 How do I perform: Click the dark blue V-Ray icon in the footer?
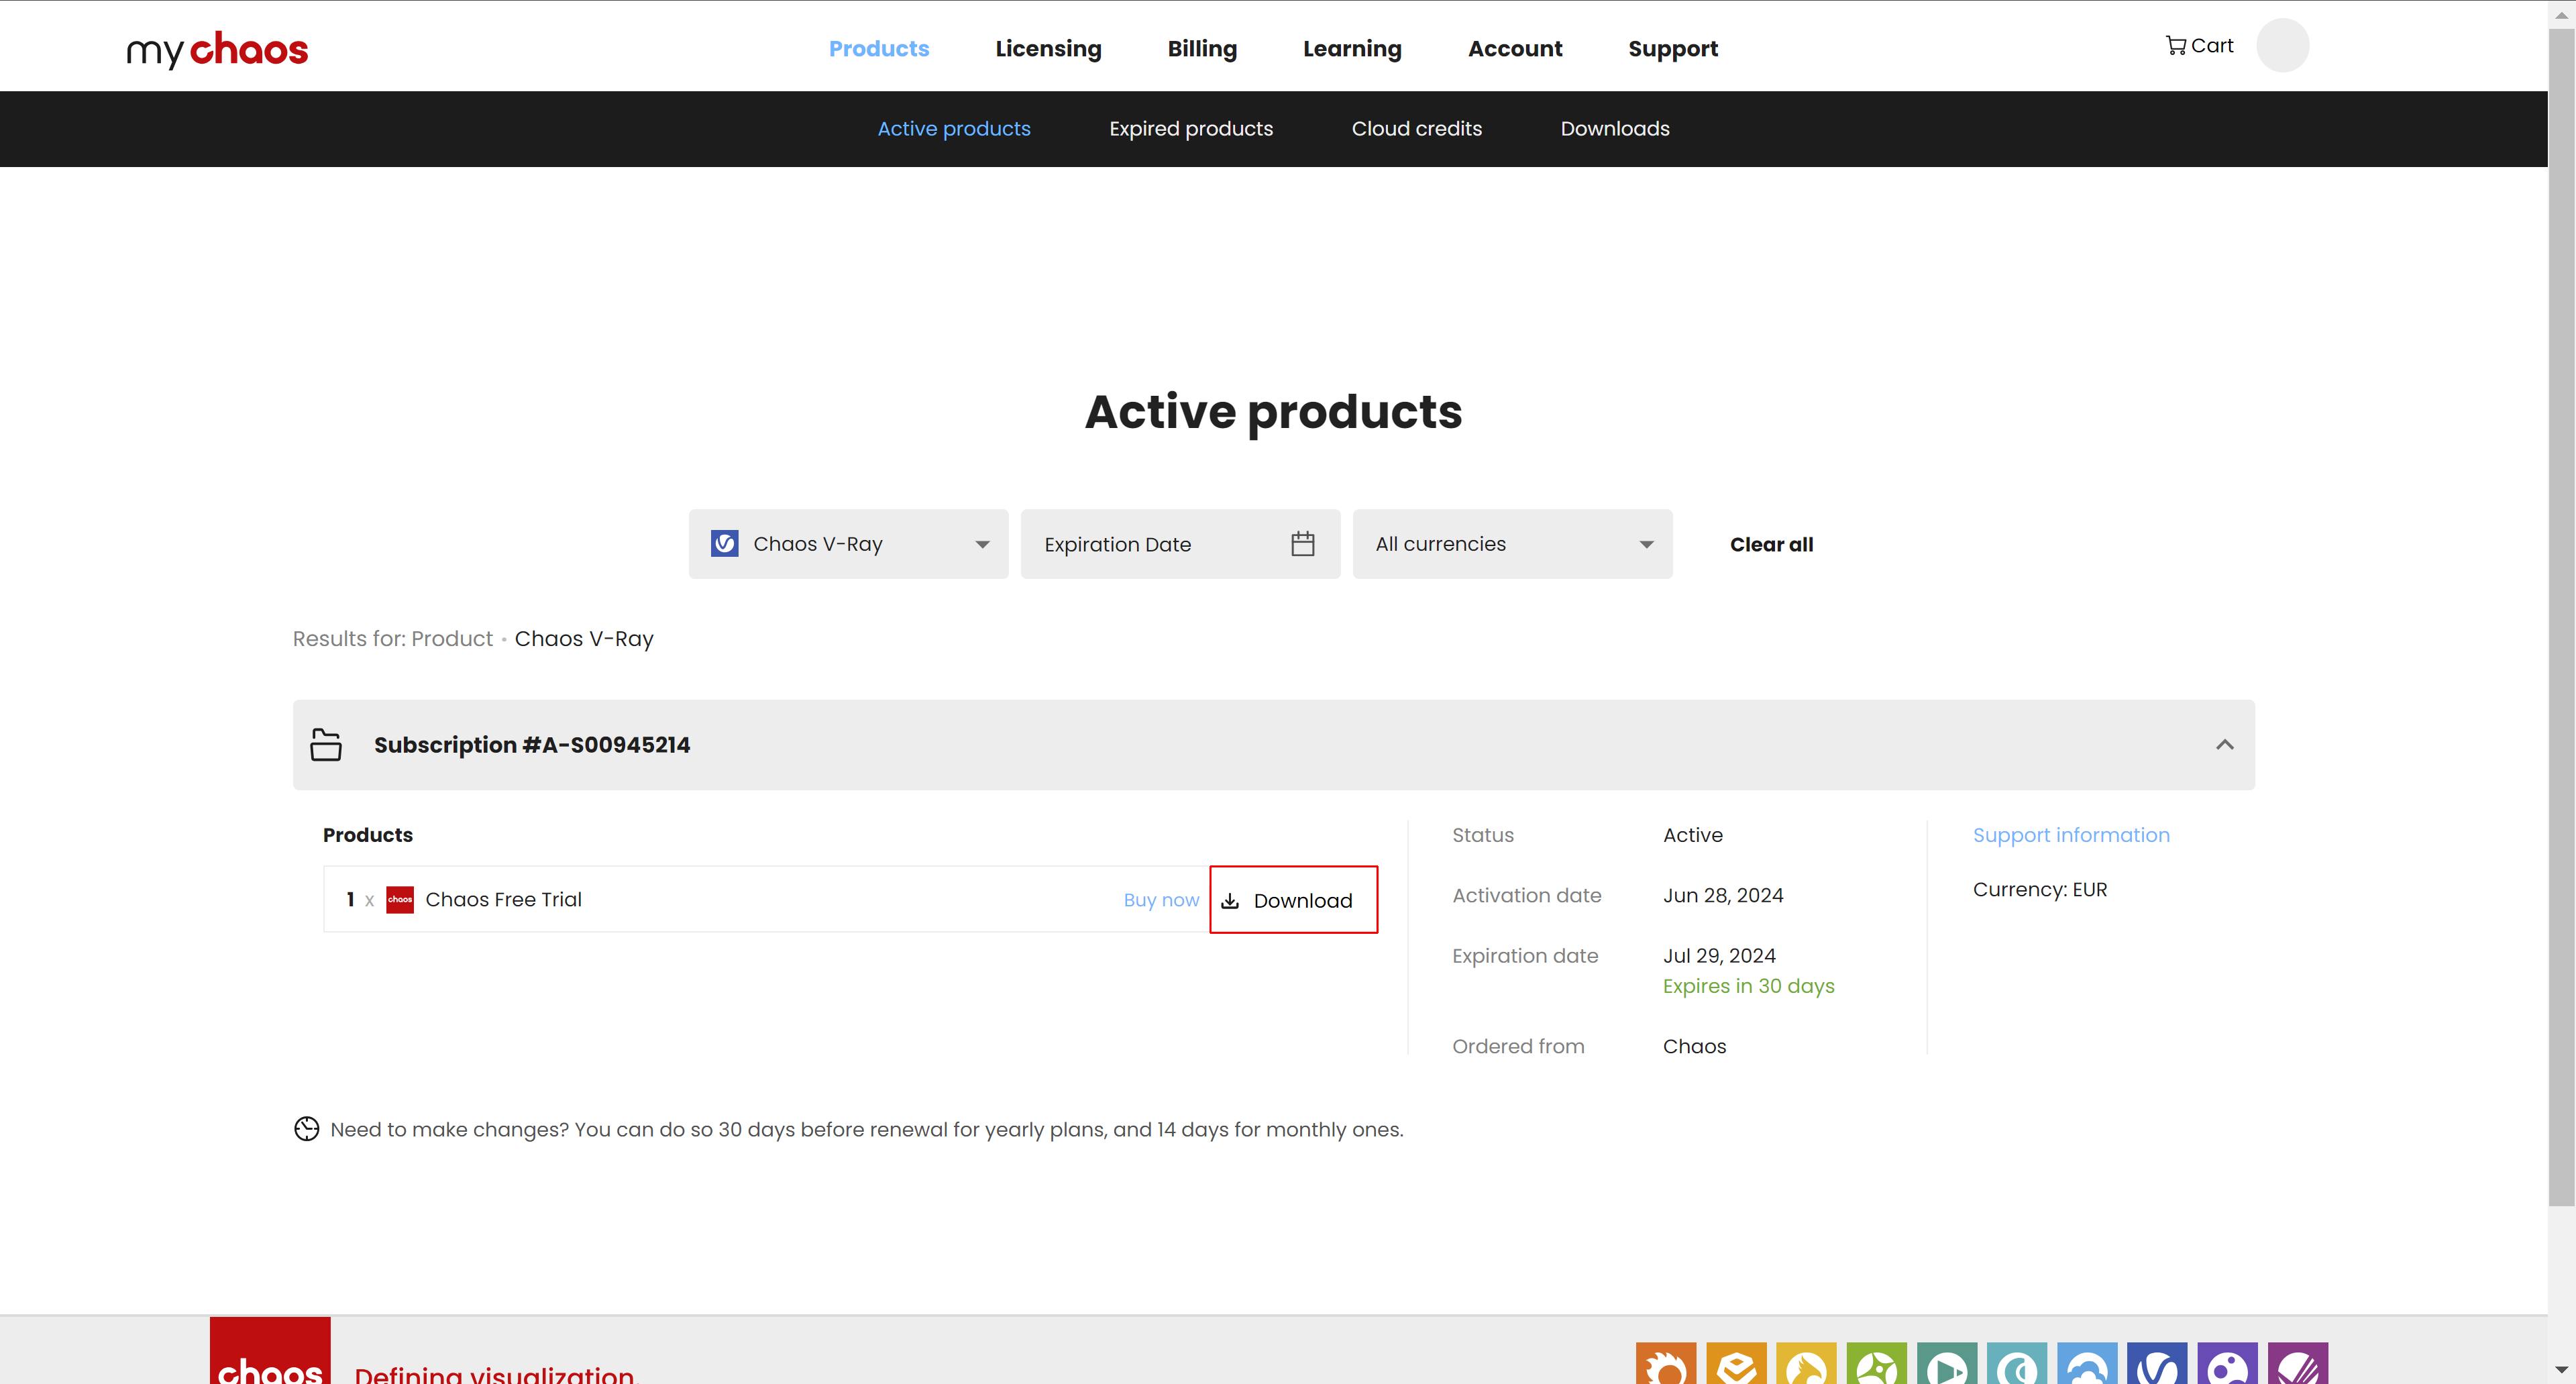pyautogui.click(x=2157, y=1364)
